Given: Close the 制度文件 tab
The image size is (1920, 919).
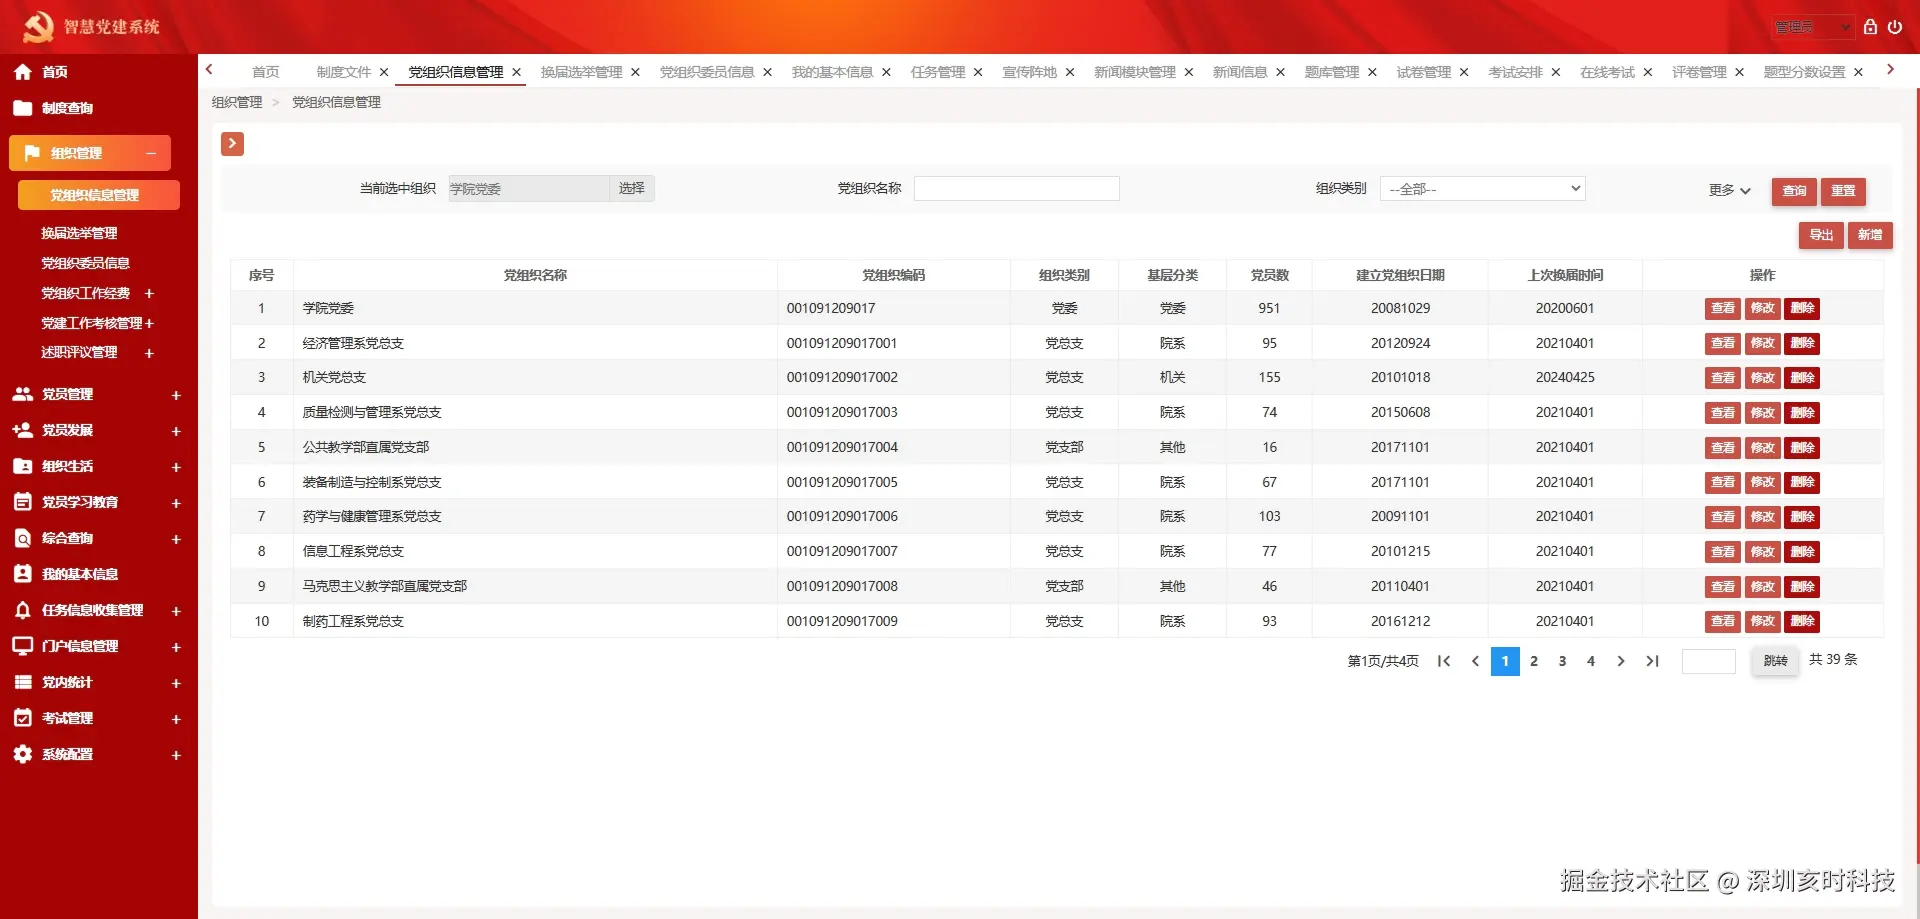Looking at the screenshot, I should (384, 72).
